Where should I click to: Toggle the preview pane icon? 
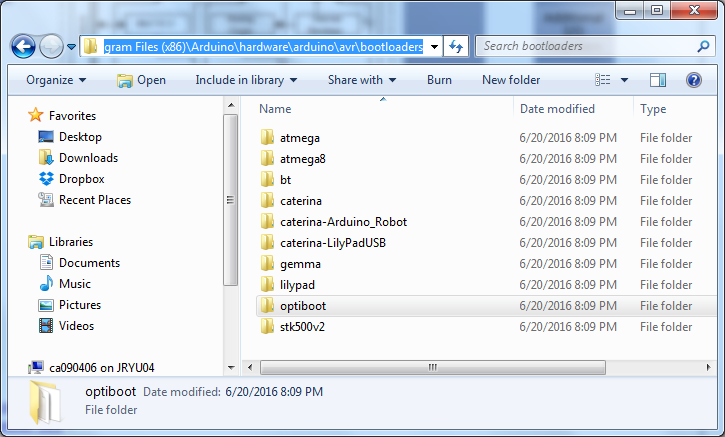point(657,80)
